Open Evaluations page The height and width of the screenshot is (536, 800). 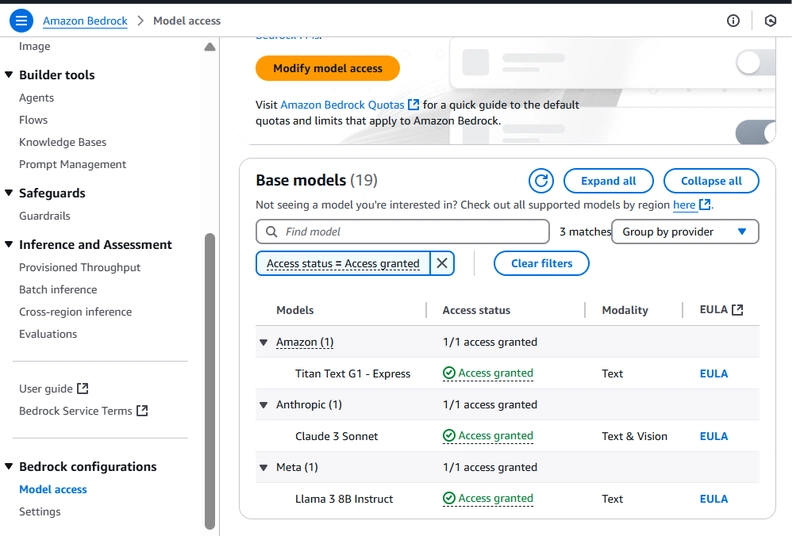pos(48,334)
